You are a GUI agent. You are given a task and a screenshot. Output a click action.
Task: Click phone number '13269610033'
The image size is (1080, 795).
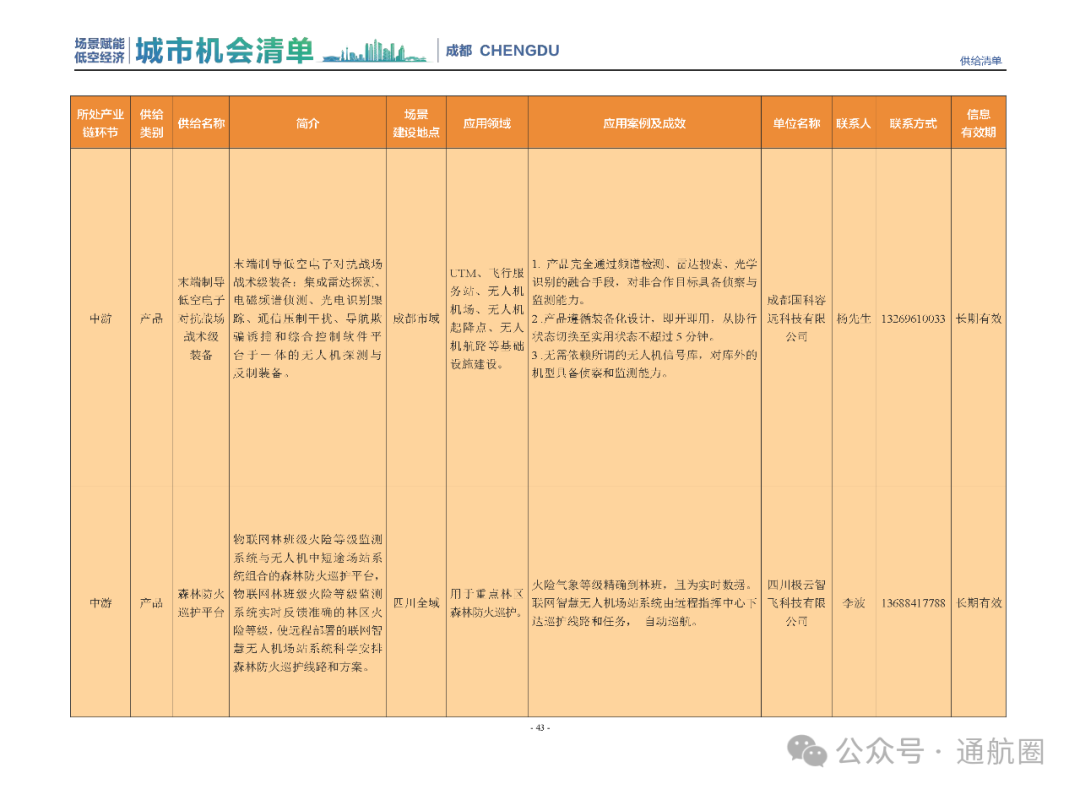[x=913, y=318]
